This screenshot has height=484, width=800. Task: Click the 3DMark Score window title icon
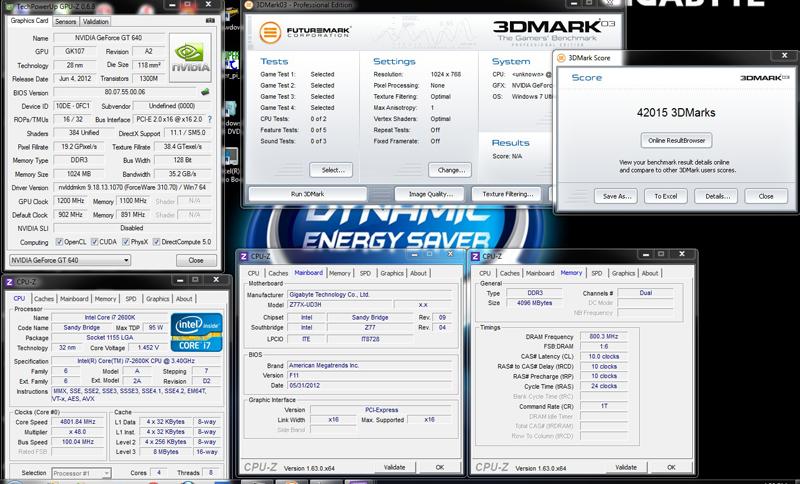(x=562, y=58)
